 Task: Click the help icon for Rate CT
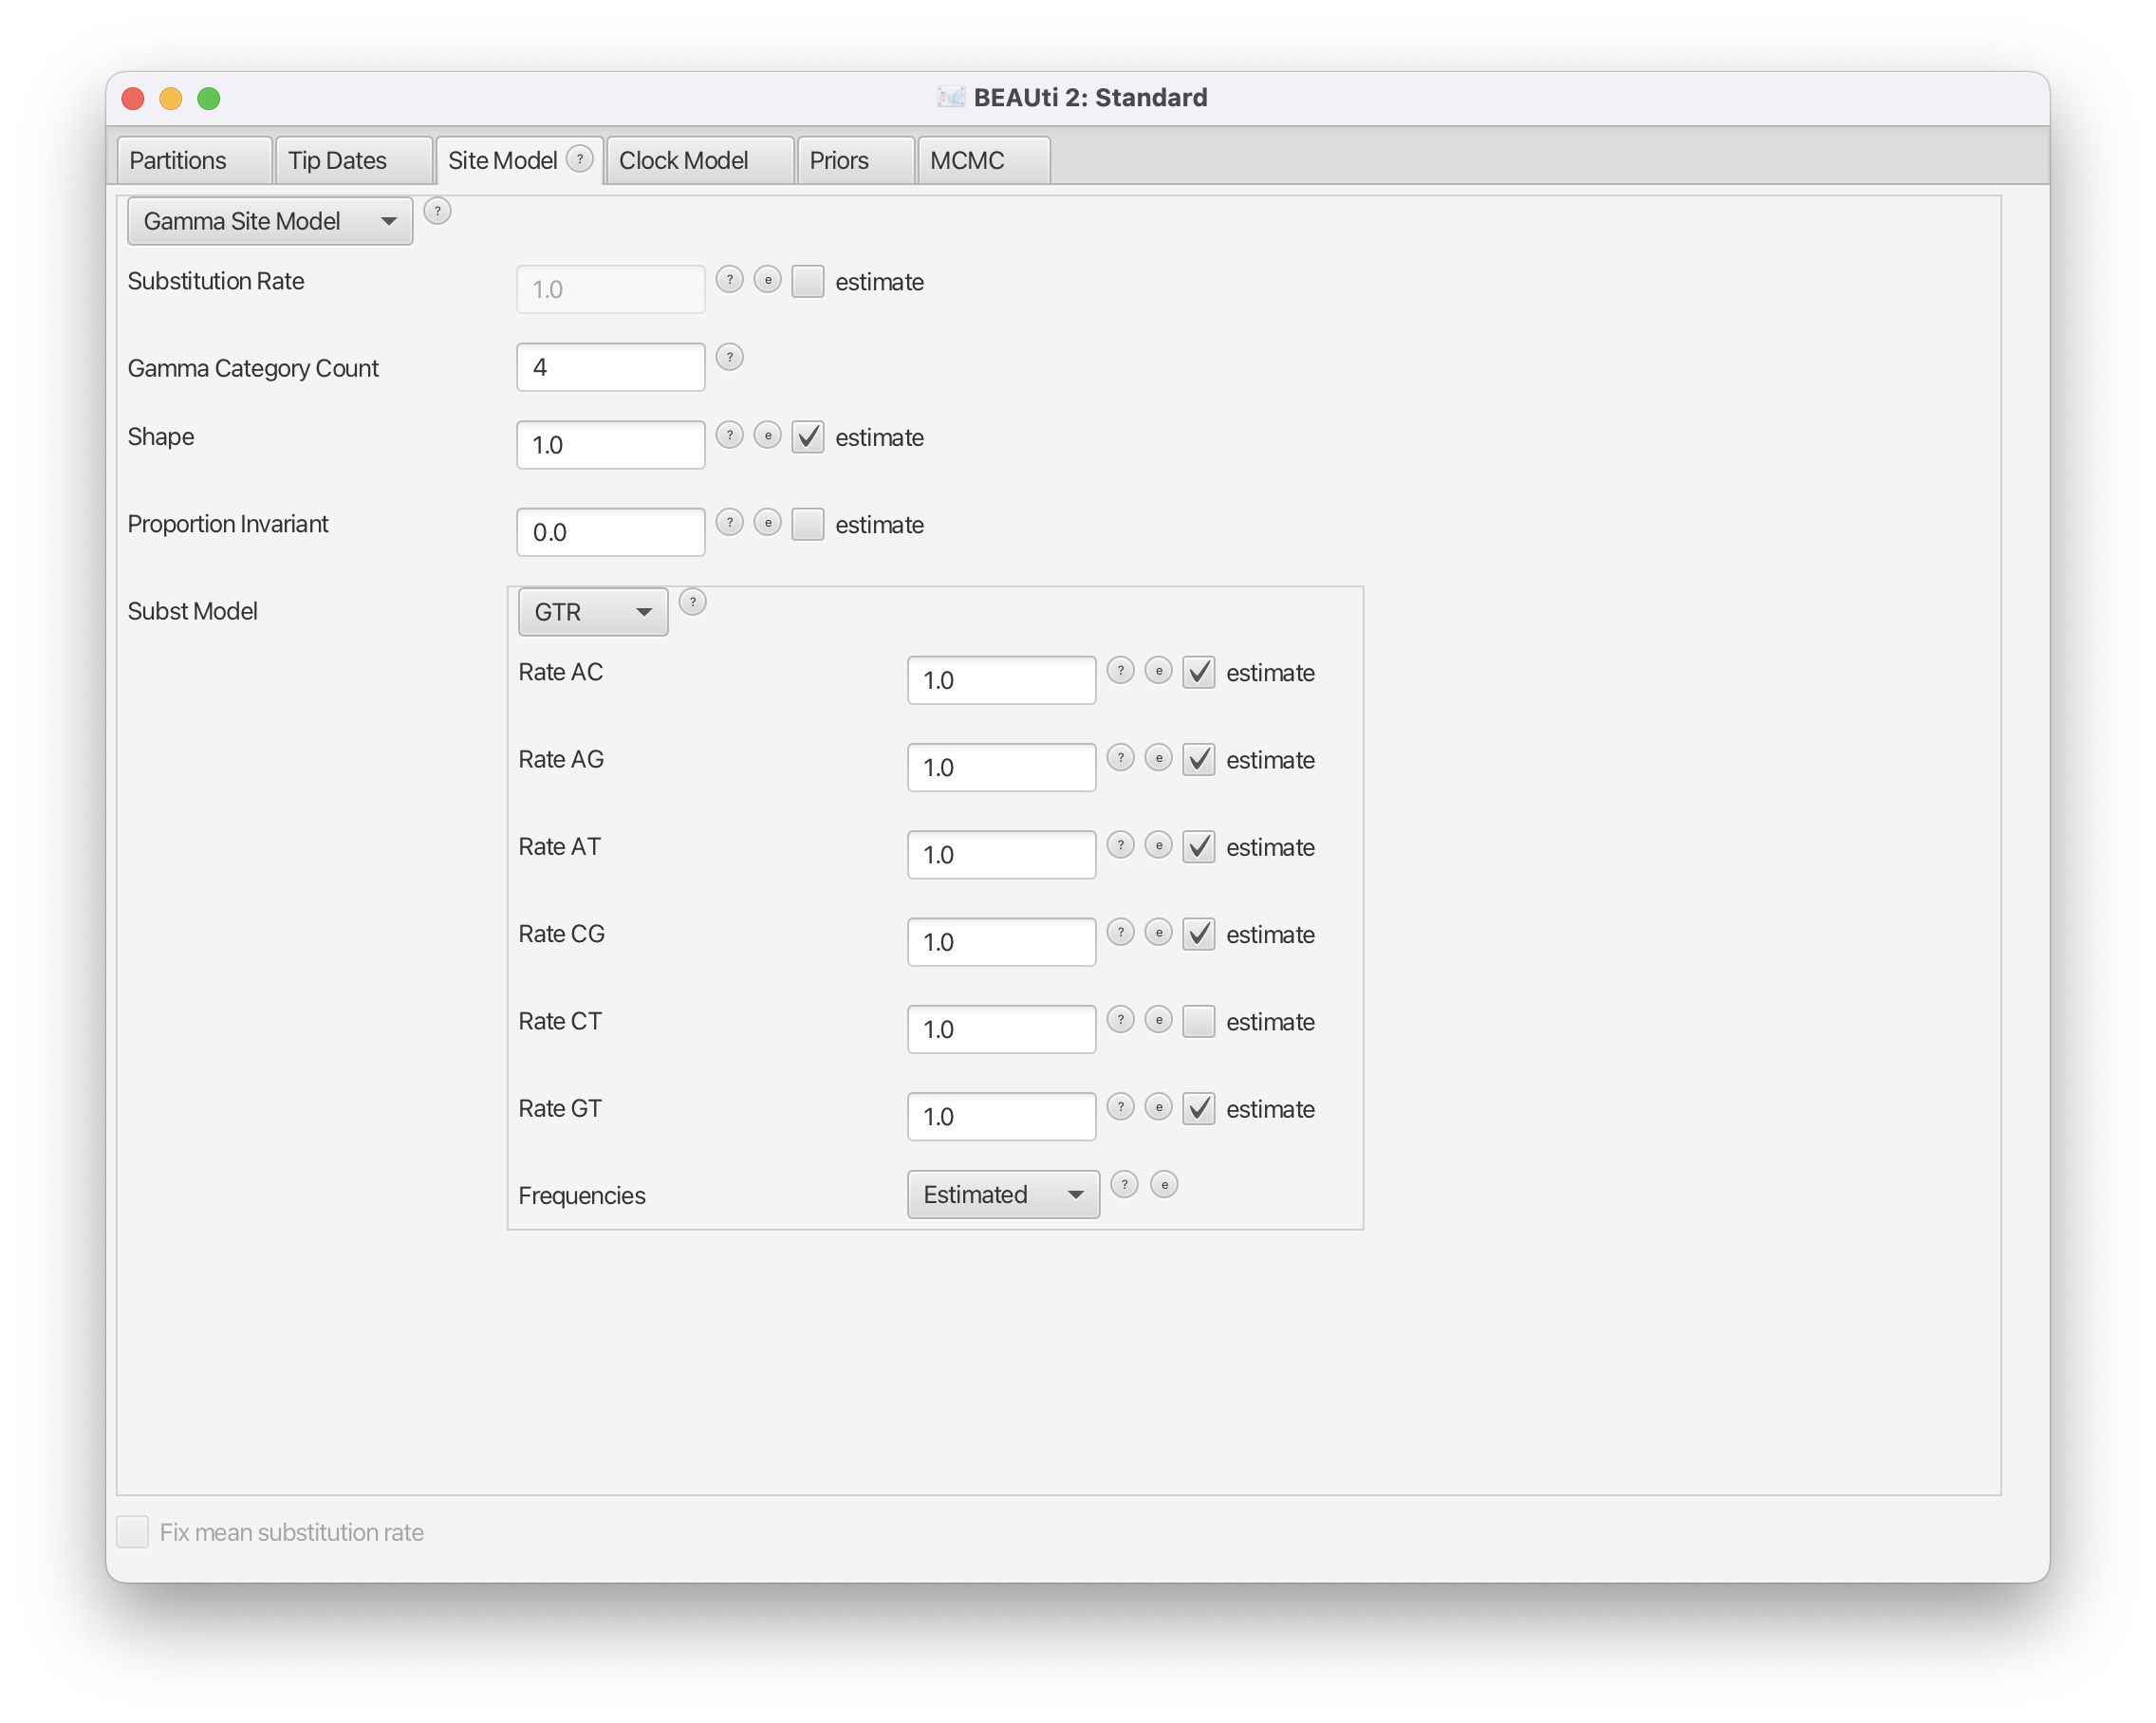click(1120, 1020)
